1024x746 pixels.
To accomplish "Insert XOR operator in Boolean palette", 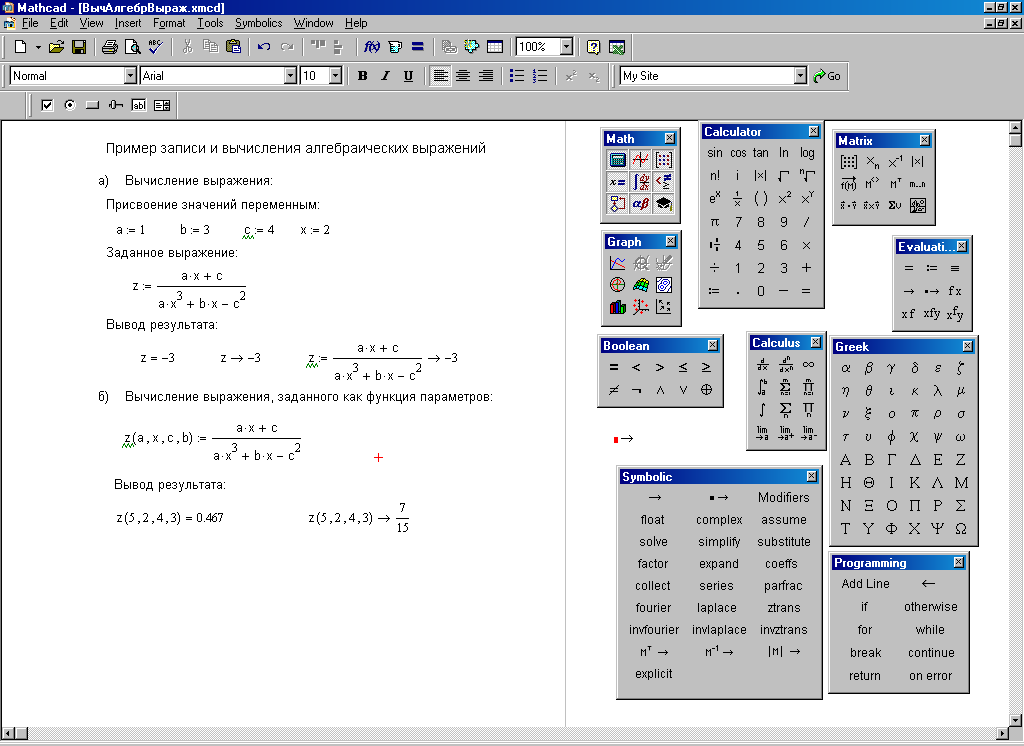I will [x=706, y=390].
